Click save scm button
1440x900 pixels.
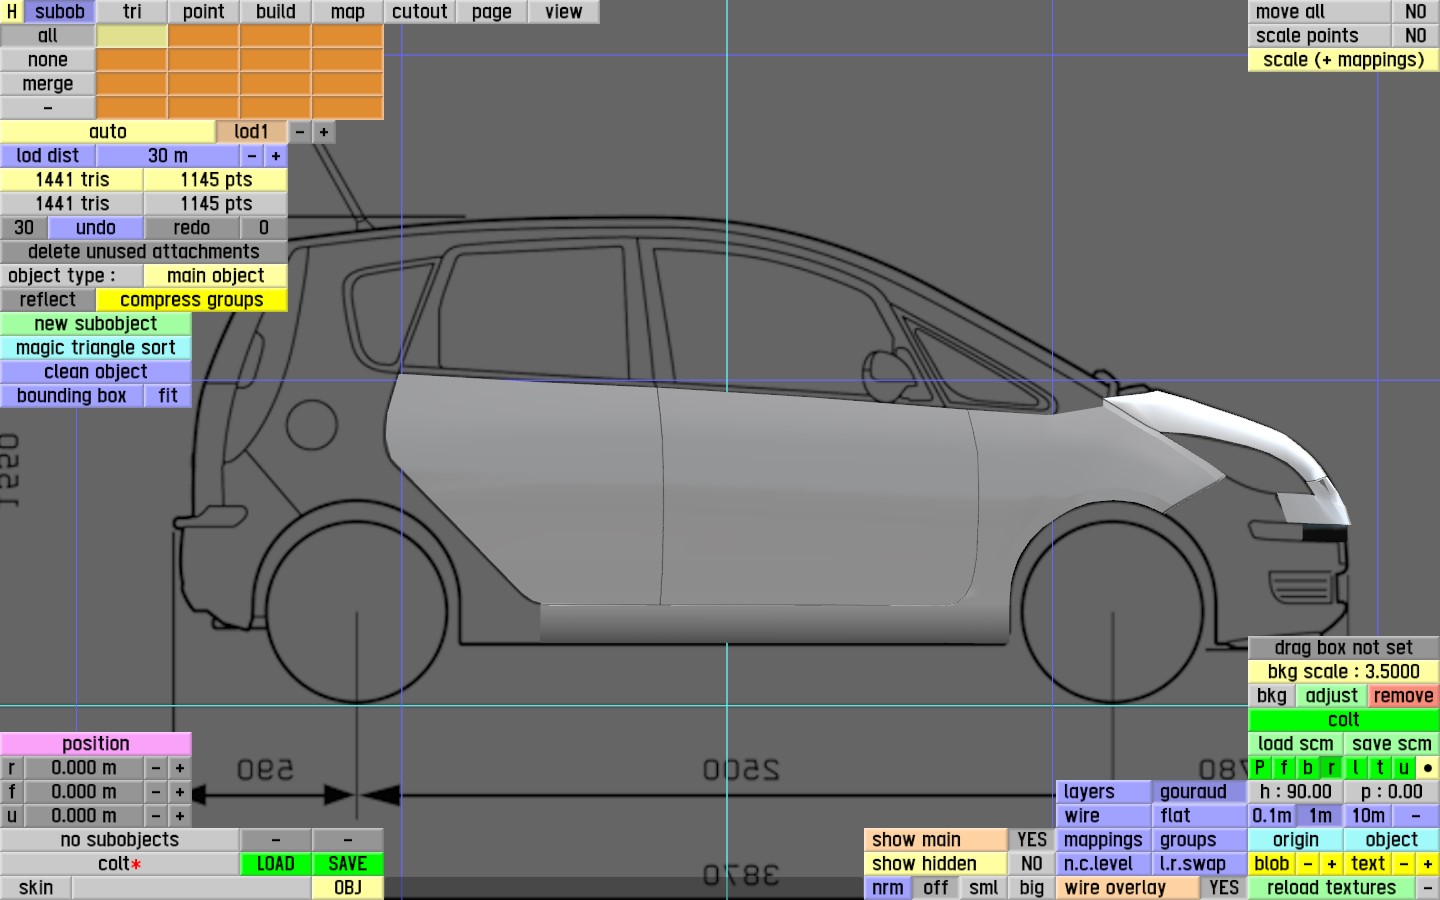coord(1392,744)
